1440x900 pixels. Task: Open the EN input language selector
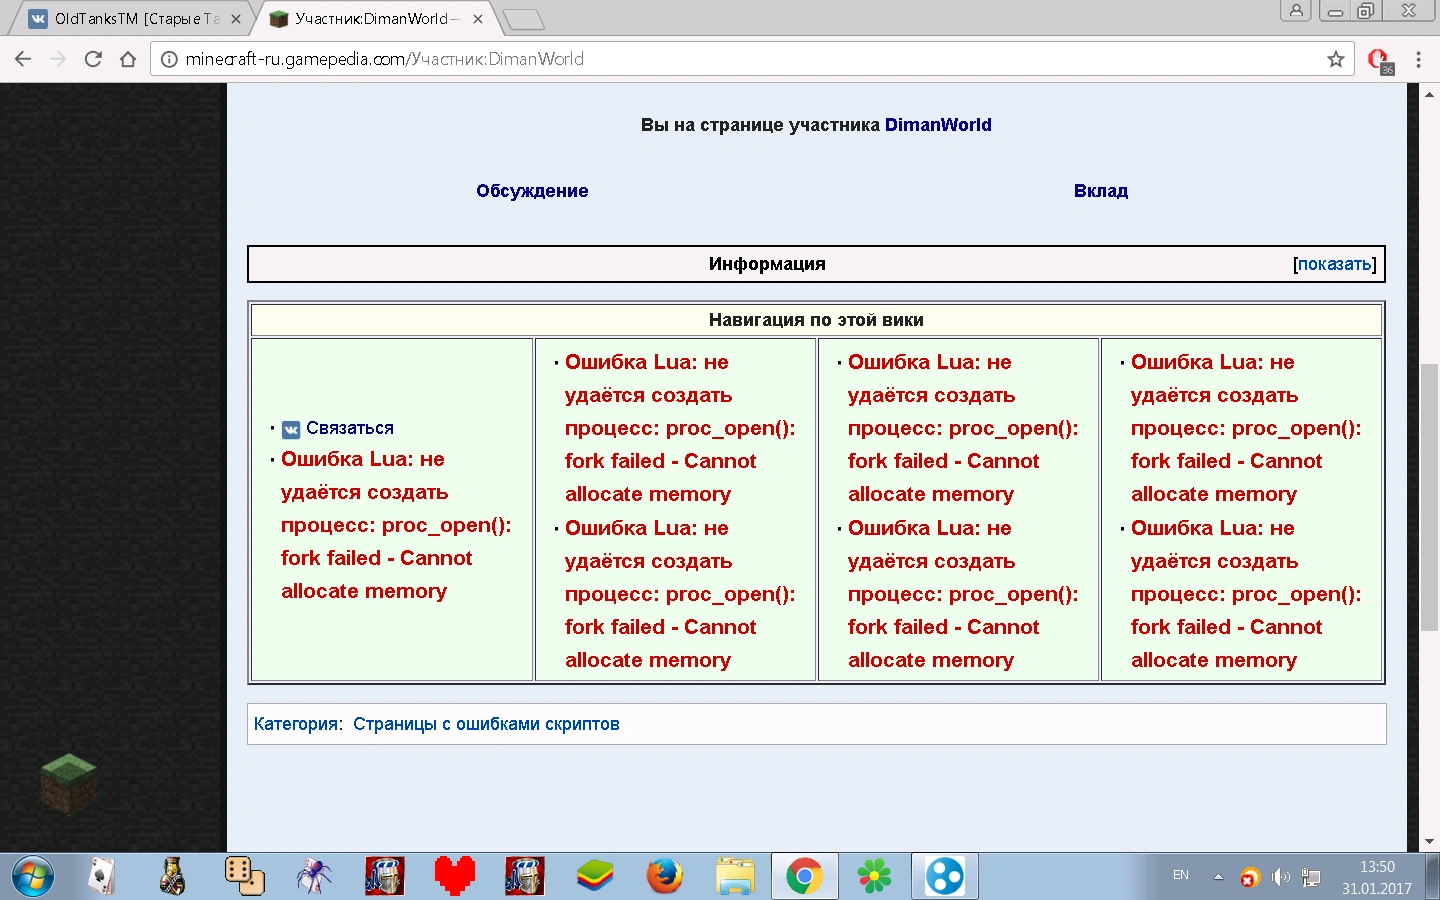click(1181, 875)
